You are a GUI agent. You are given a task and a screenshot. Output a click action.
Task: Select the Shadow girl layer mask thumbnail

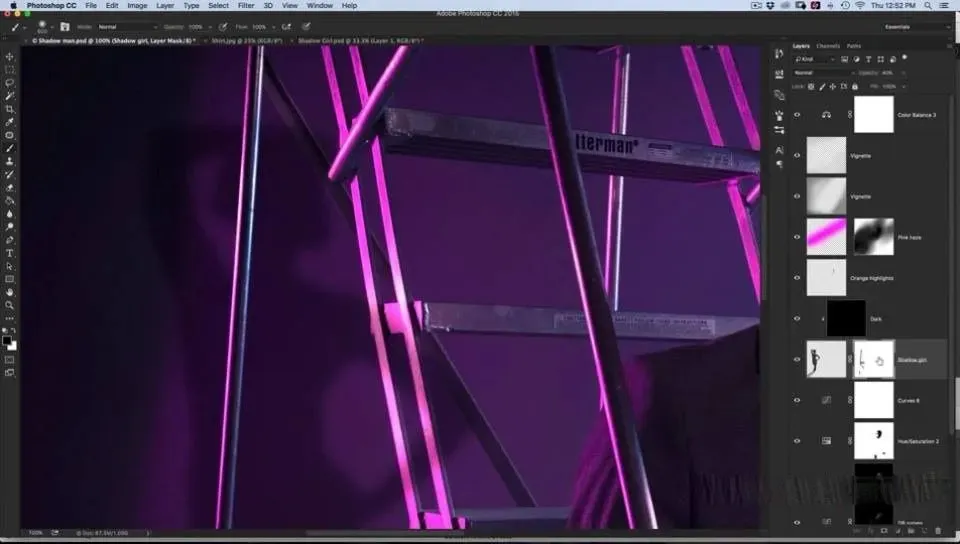point(873,360)
